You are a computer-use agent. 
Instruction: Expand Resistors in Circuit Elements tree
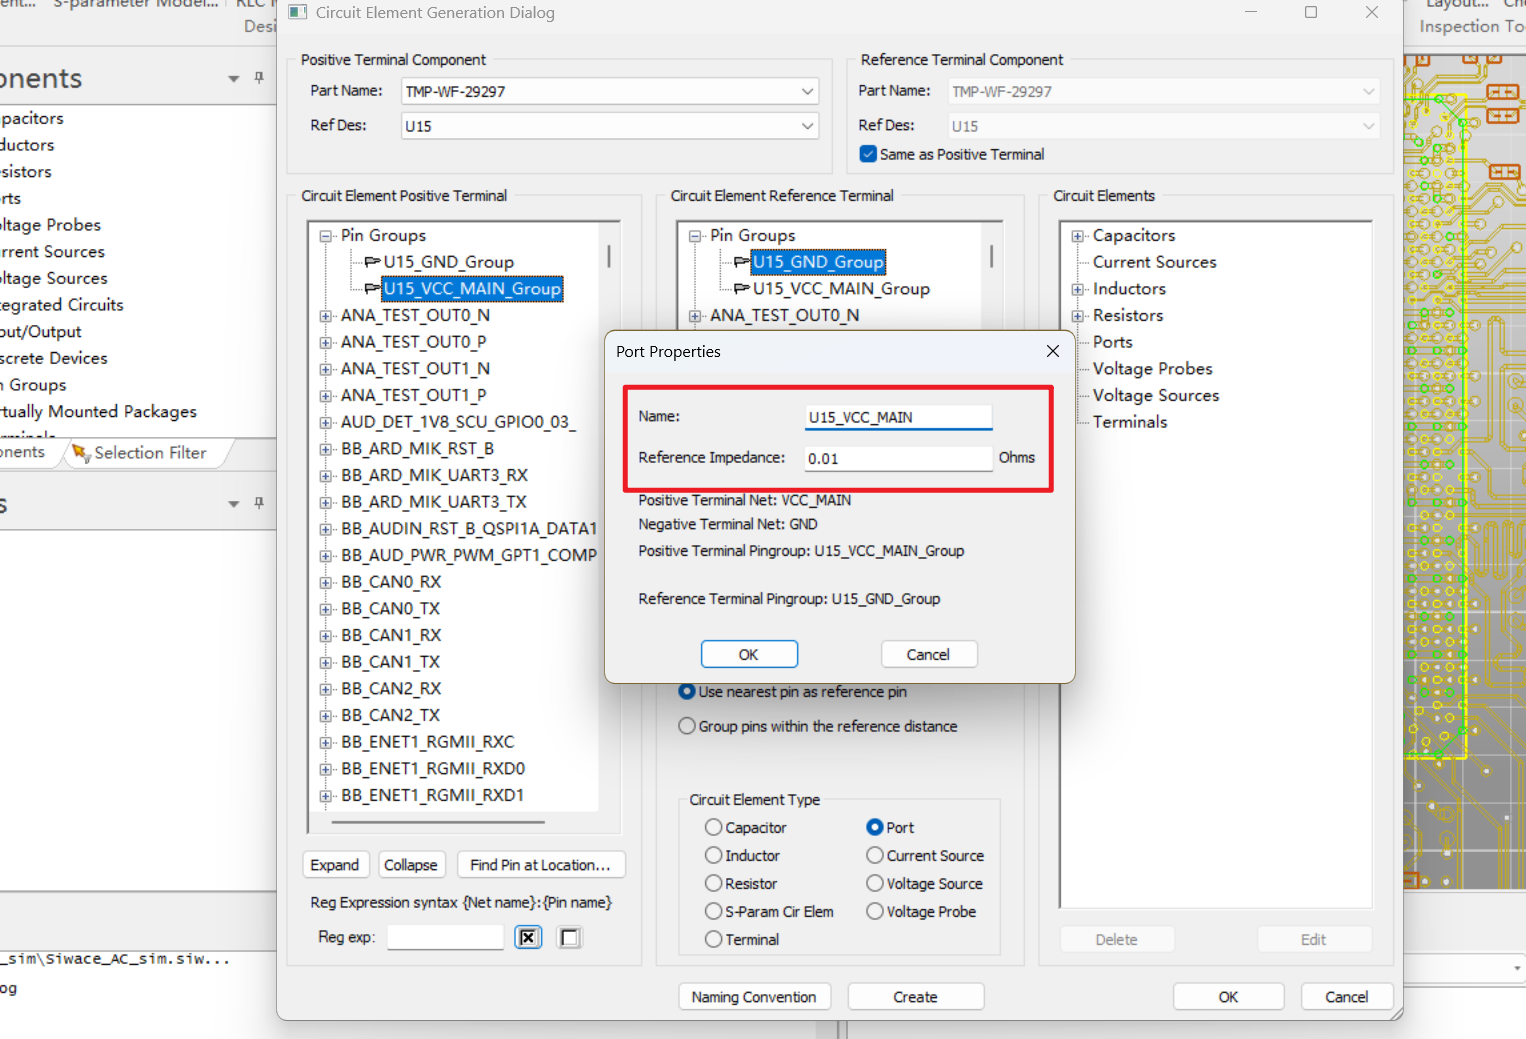click(x=1077, y=316)
